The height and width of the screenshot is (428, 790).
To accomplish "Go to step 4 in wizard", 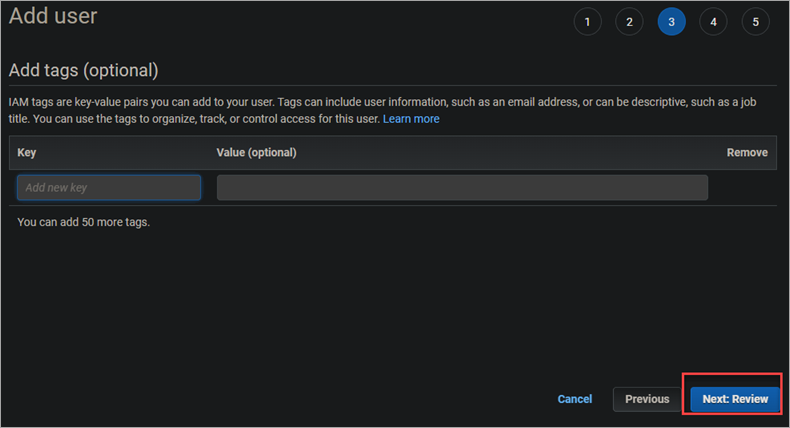I will (x=713, y=22).
